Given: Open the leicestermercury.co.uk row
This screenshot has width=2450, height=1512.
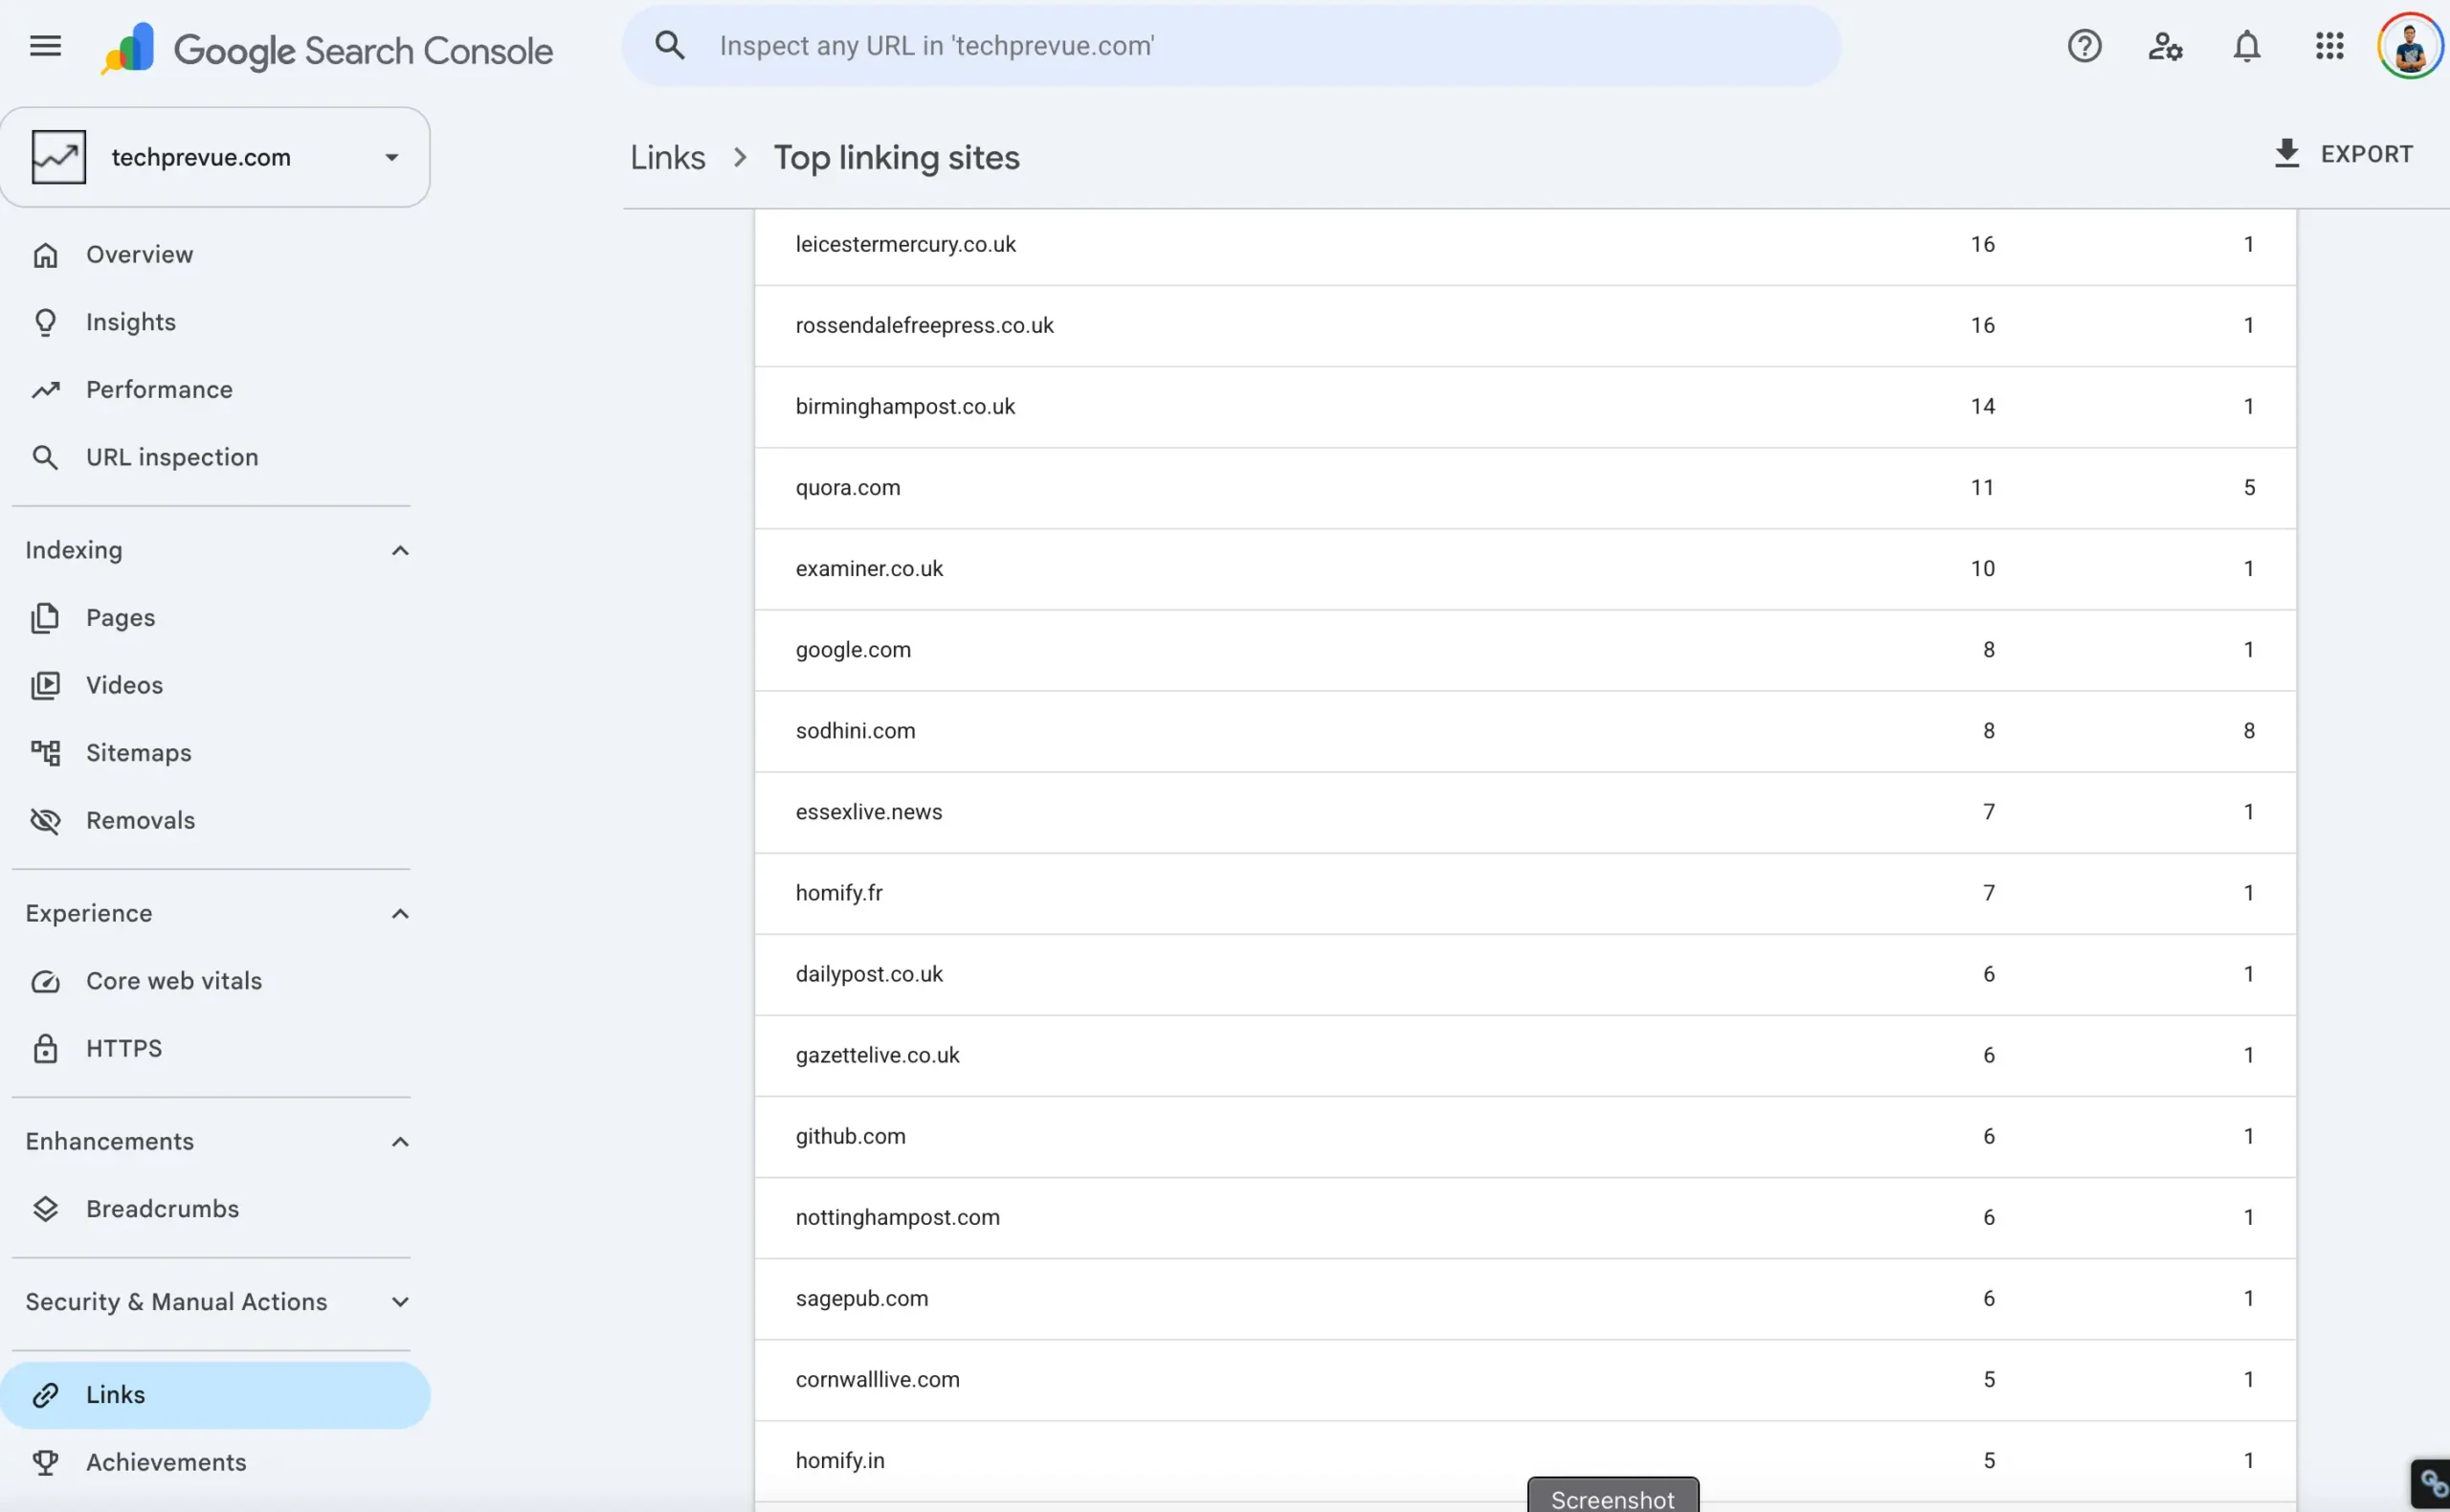Looking at the screenshot, I should point(1525,245).
